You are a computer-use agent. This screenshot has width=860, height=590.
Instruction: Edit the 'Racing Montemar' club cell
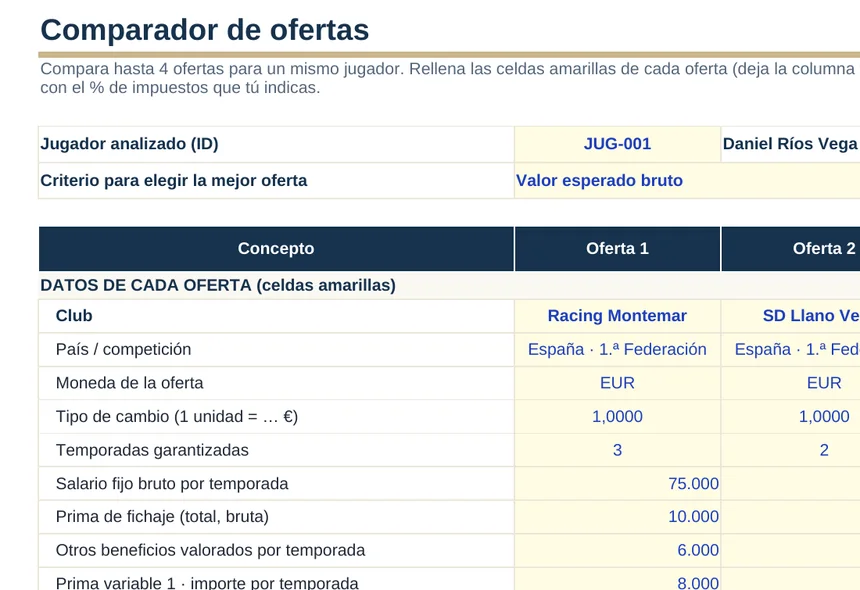pos(617,316)
